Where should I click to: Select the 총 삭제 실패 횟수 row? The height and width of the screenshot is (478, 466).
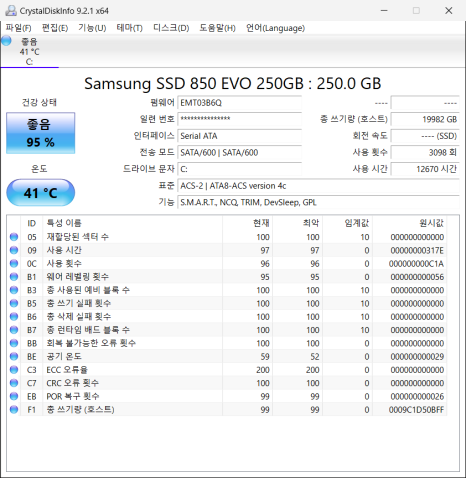227,317
